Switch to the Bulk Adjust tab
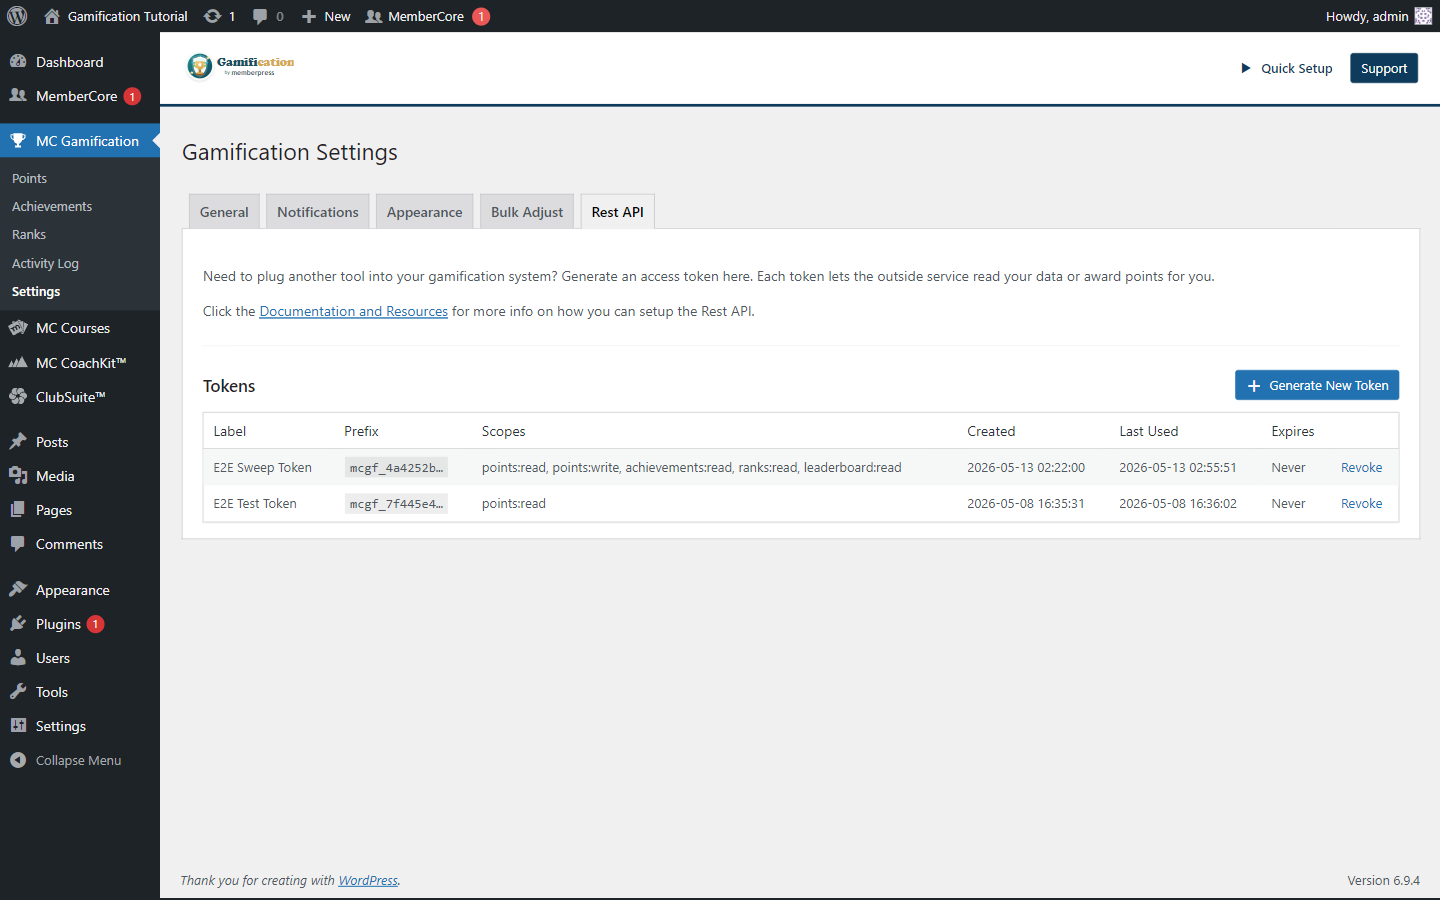The image size is (1440, 900). pyautogui.click(x=527, y=212)
